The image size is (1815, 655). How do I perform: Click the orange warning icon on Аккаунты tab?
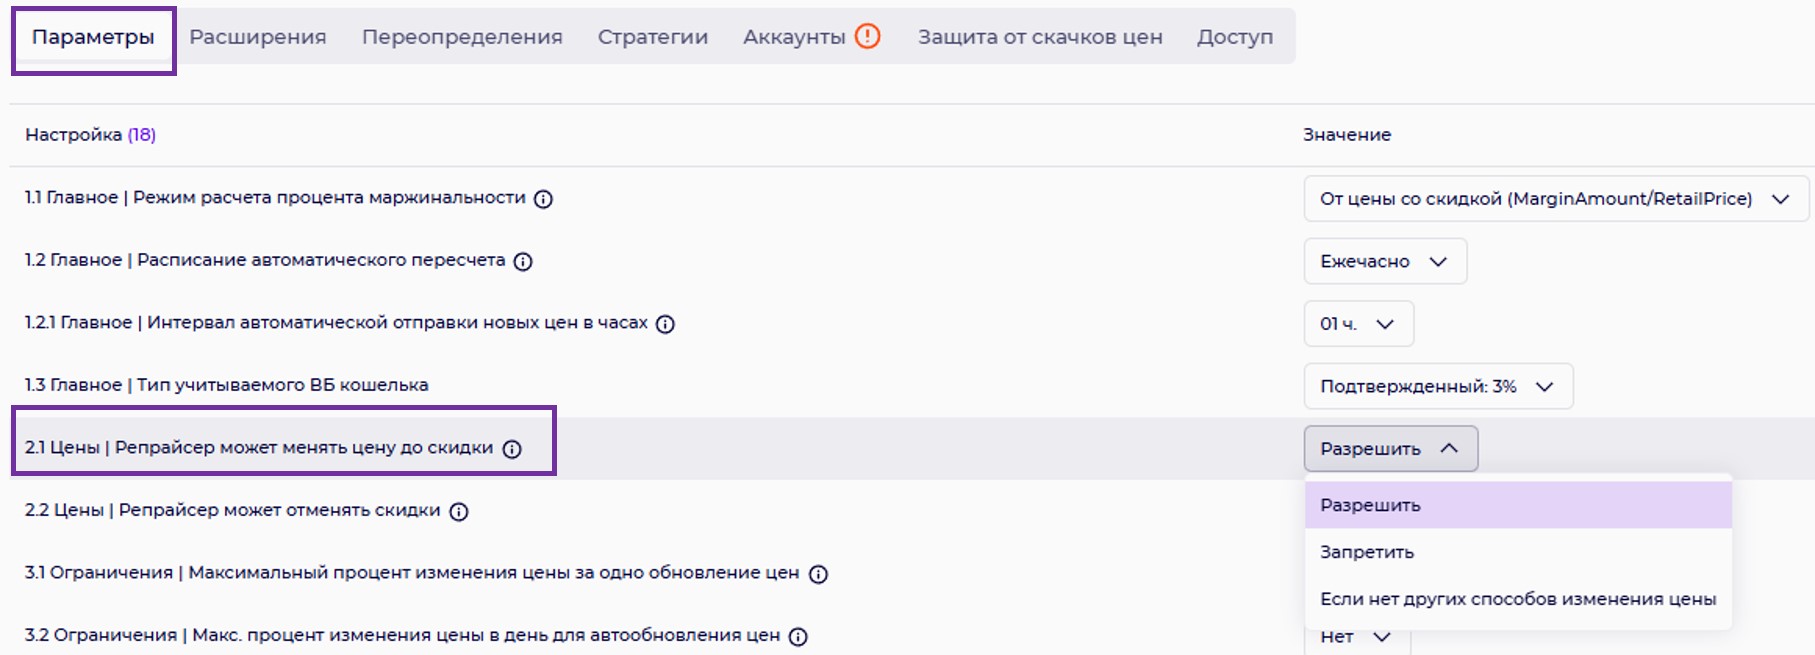click(868, 36)
